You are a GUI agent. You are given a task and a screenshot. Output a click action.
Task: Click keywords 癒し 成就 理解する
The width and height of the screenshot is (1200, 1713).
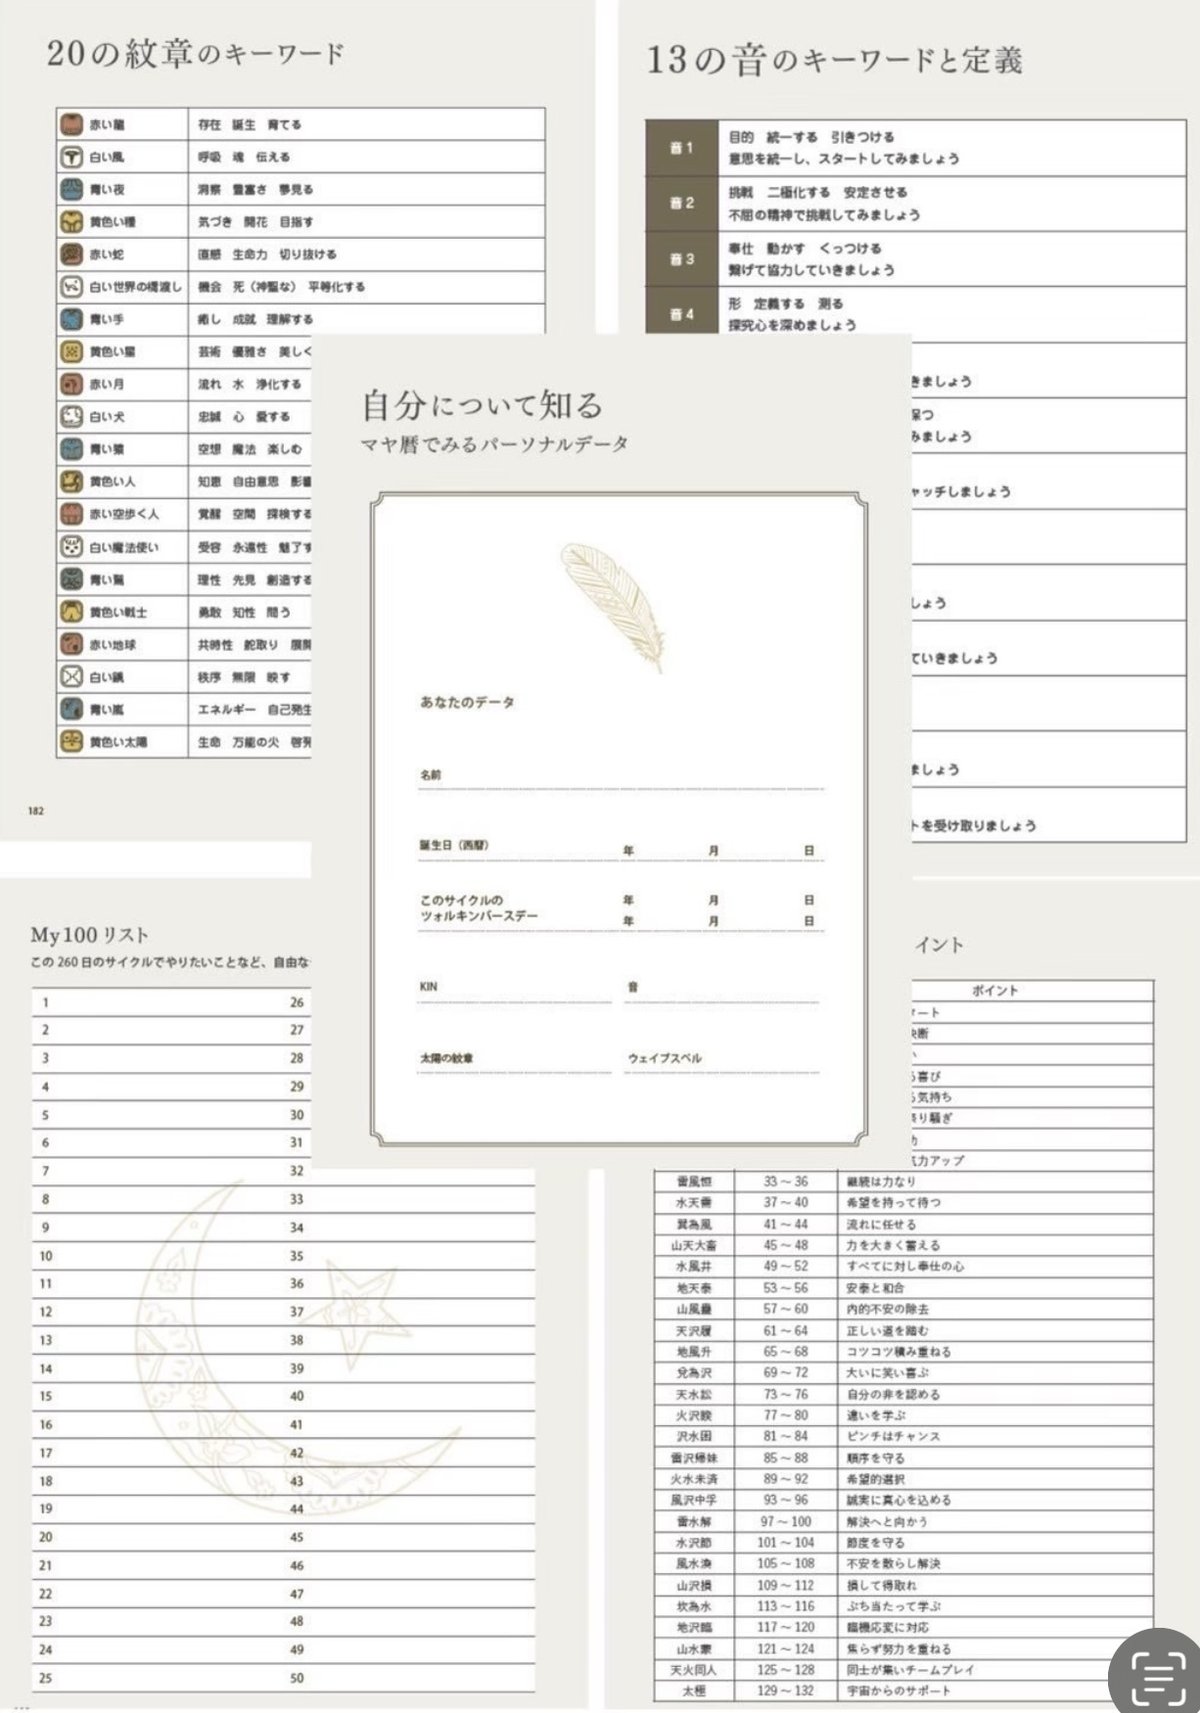click(255, 319)
